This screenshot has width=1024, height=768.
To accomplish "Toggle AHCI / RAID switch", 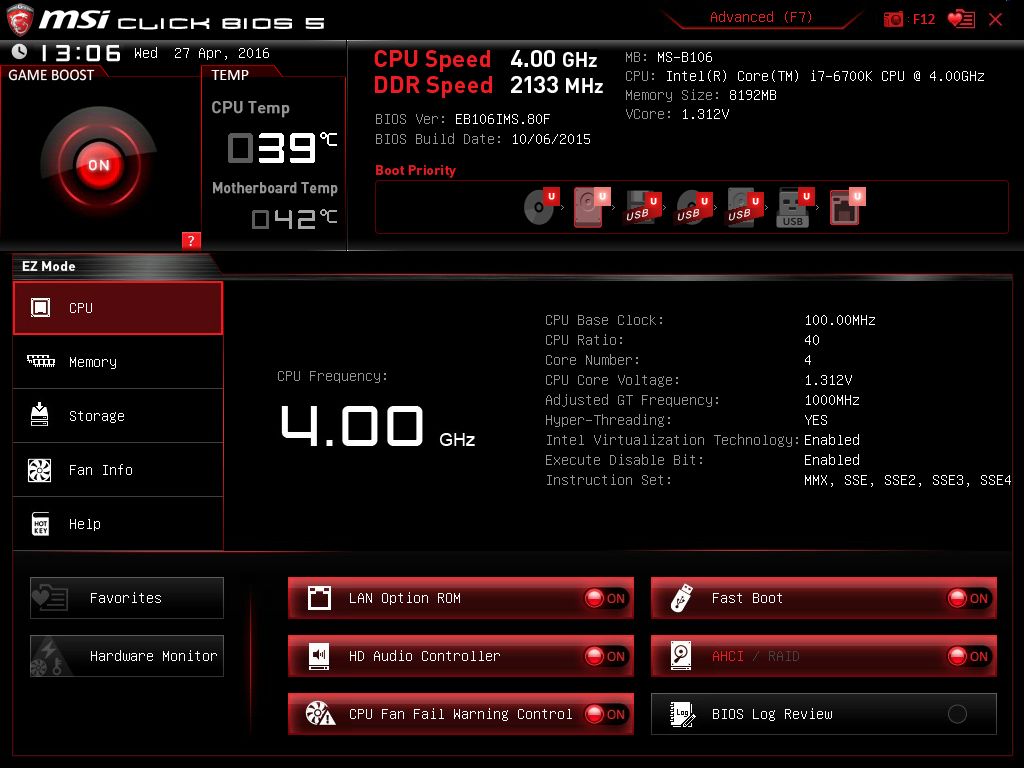I will coord(968,656).
